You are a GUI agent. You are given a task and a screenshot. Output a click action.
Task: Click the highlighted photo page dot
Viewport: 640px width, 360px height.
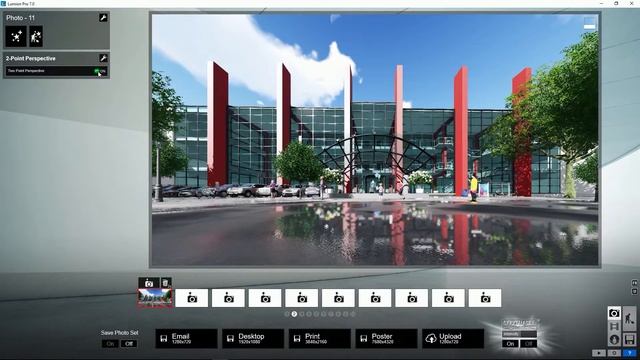coord(294,314)
